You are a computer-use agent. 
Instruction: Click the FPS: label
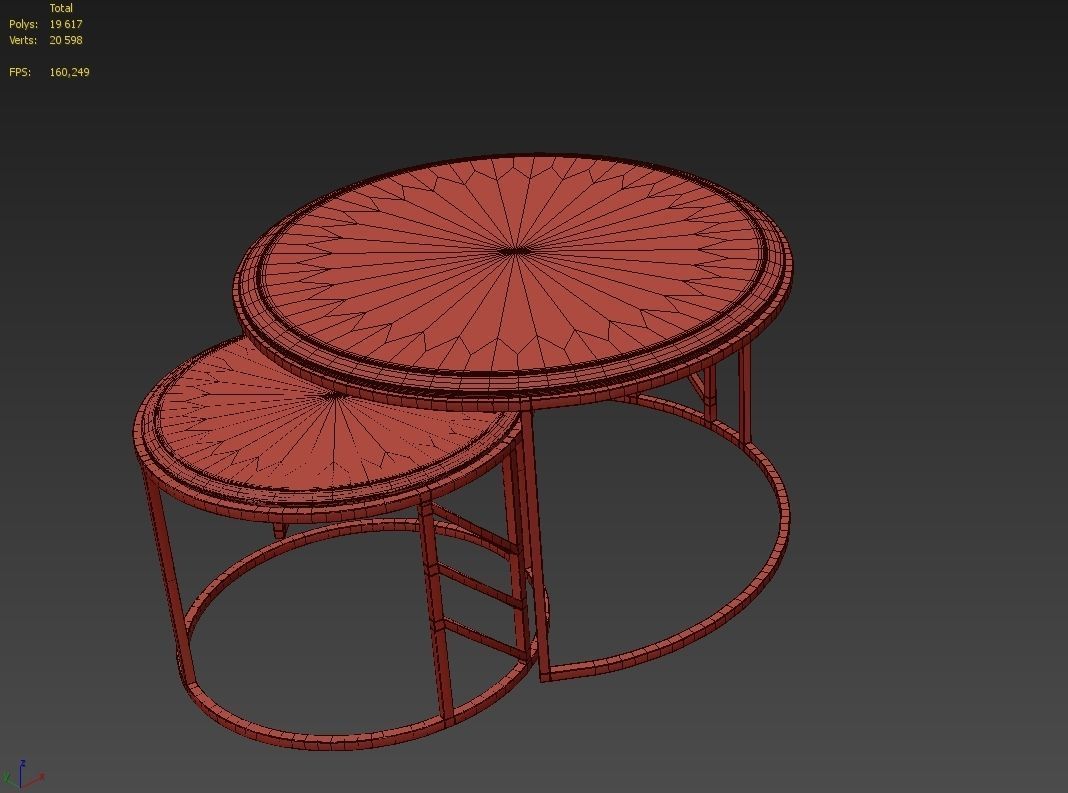point(20,72)
